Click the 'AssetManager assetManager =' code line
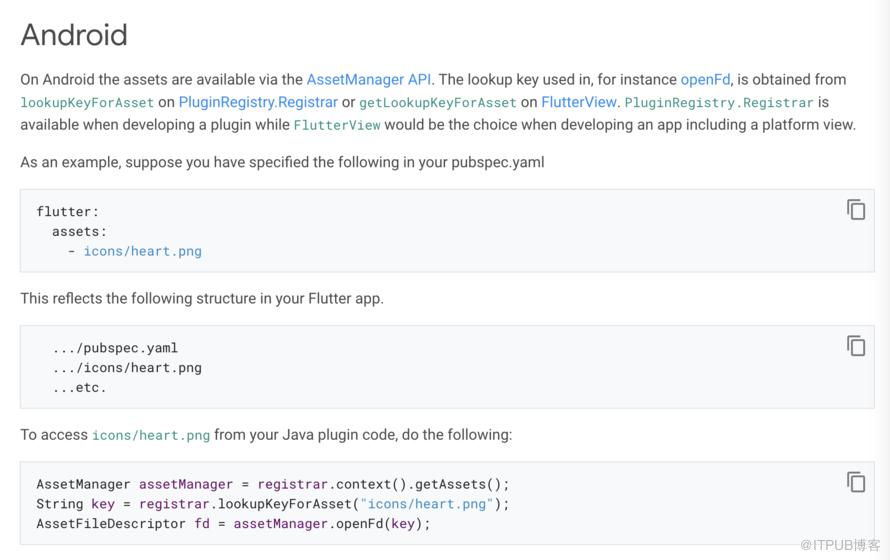 click(273, 484)
